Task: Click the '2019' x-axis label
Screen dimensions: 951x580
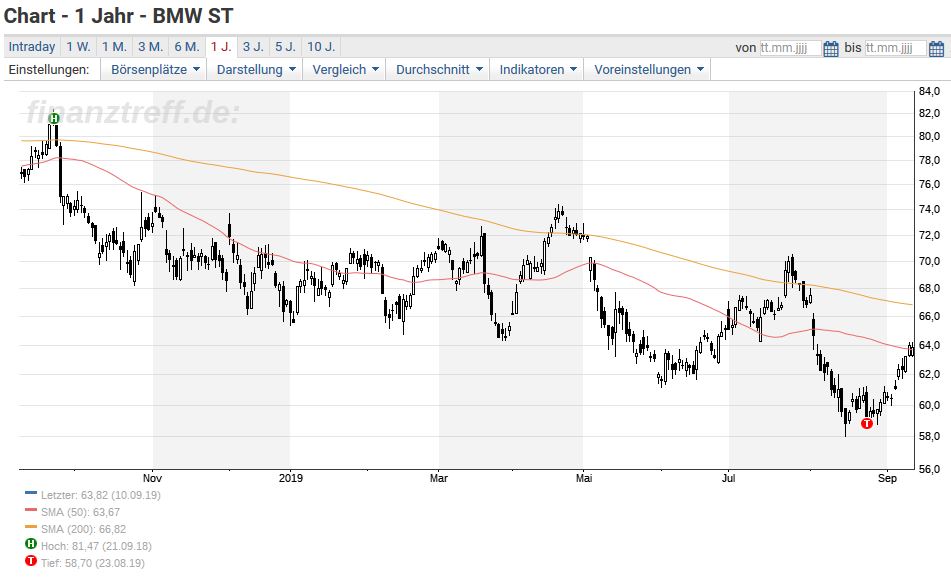Action: point(291,478)
